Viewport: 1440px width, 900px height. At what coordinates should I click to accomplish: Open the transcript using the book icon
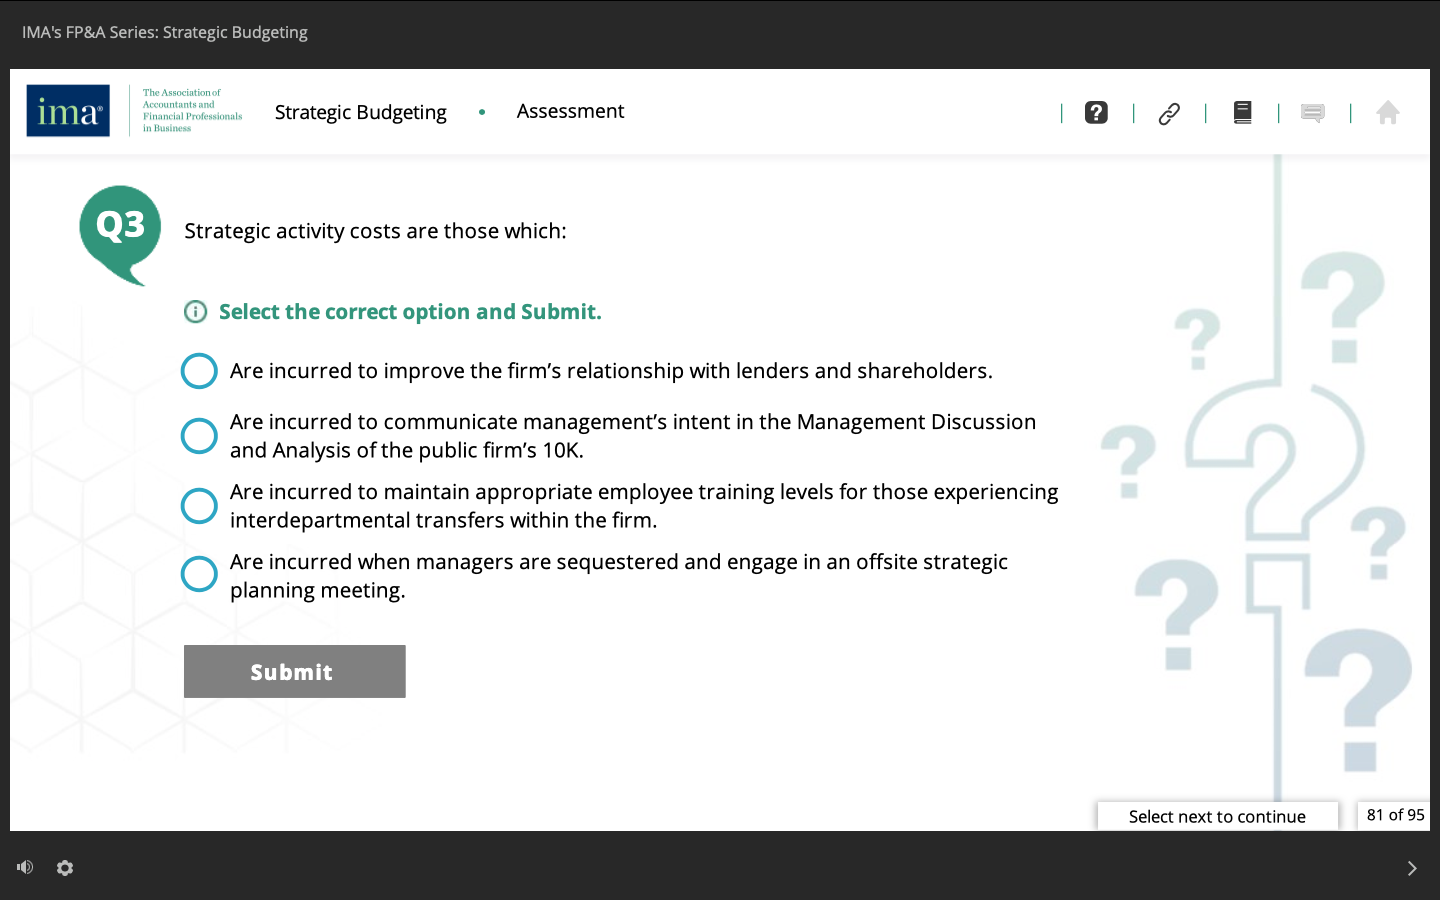(1242, 112)
